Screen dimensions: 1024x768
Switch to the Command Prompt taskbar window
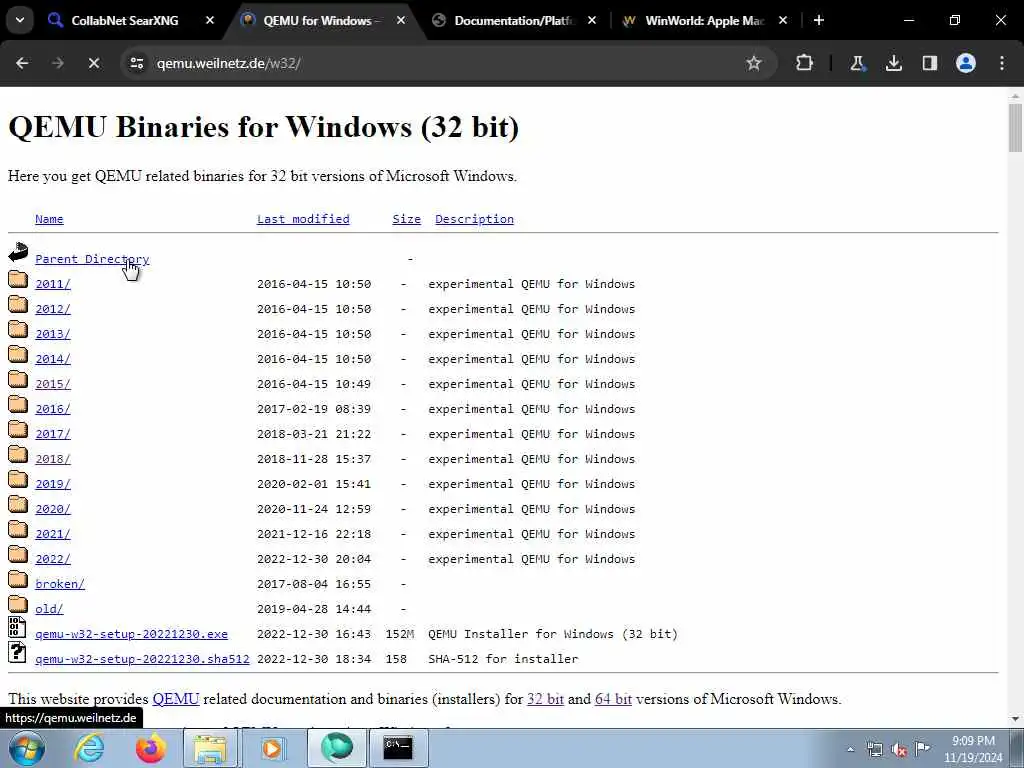(398, 748)
